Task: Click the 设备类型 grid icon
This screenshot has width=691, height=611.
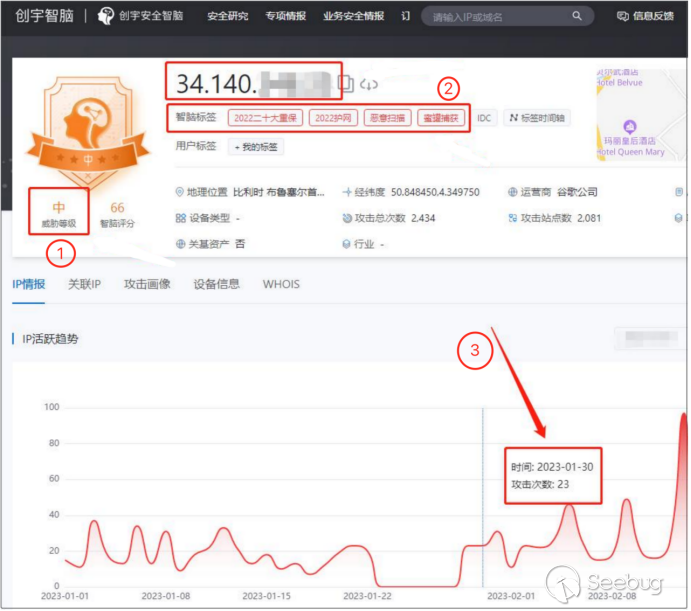Action: click(x=181, y=219)
